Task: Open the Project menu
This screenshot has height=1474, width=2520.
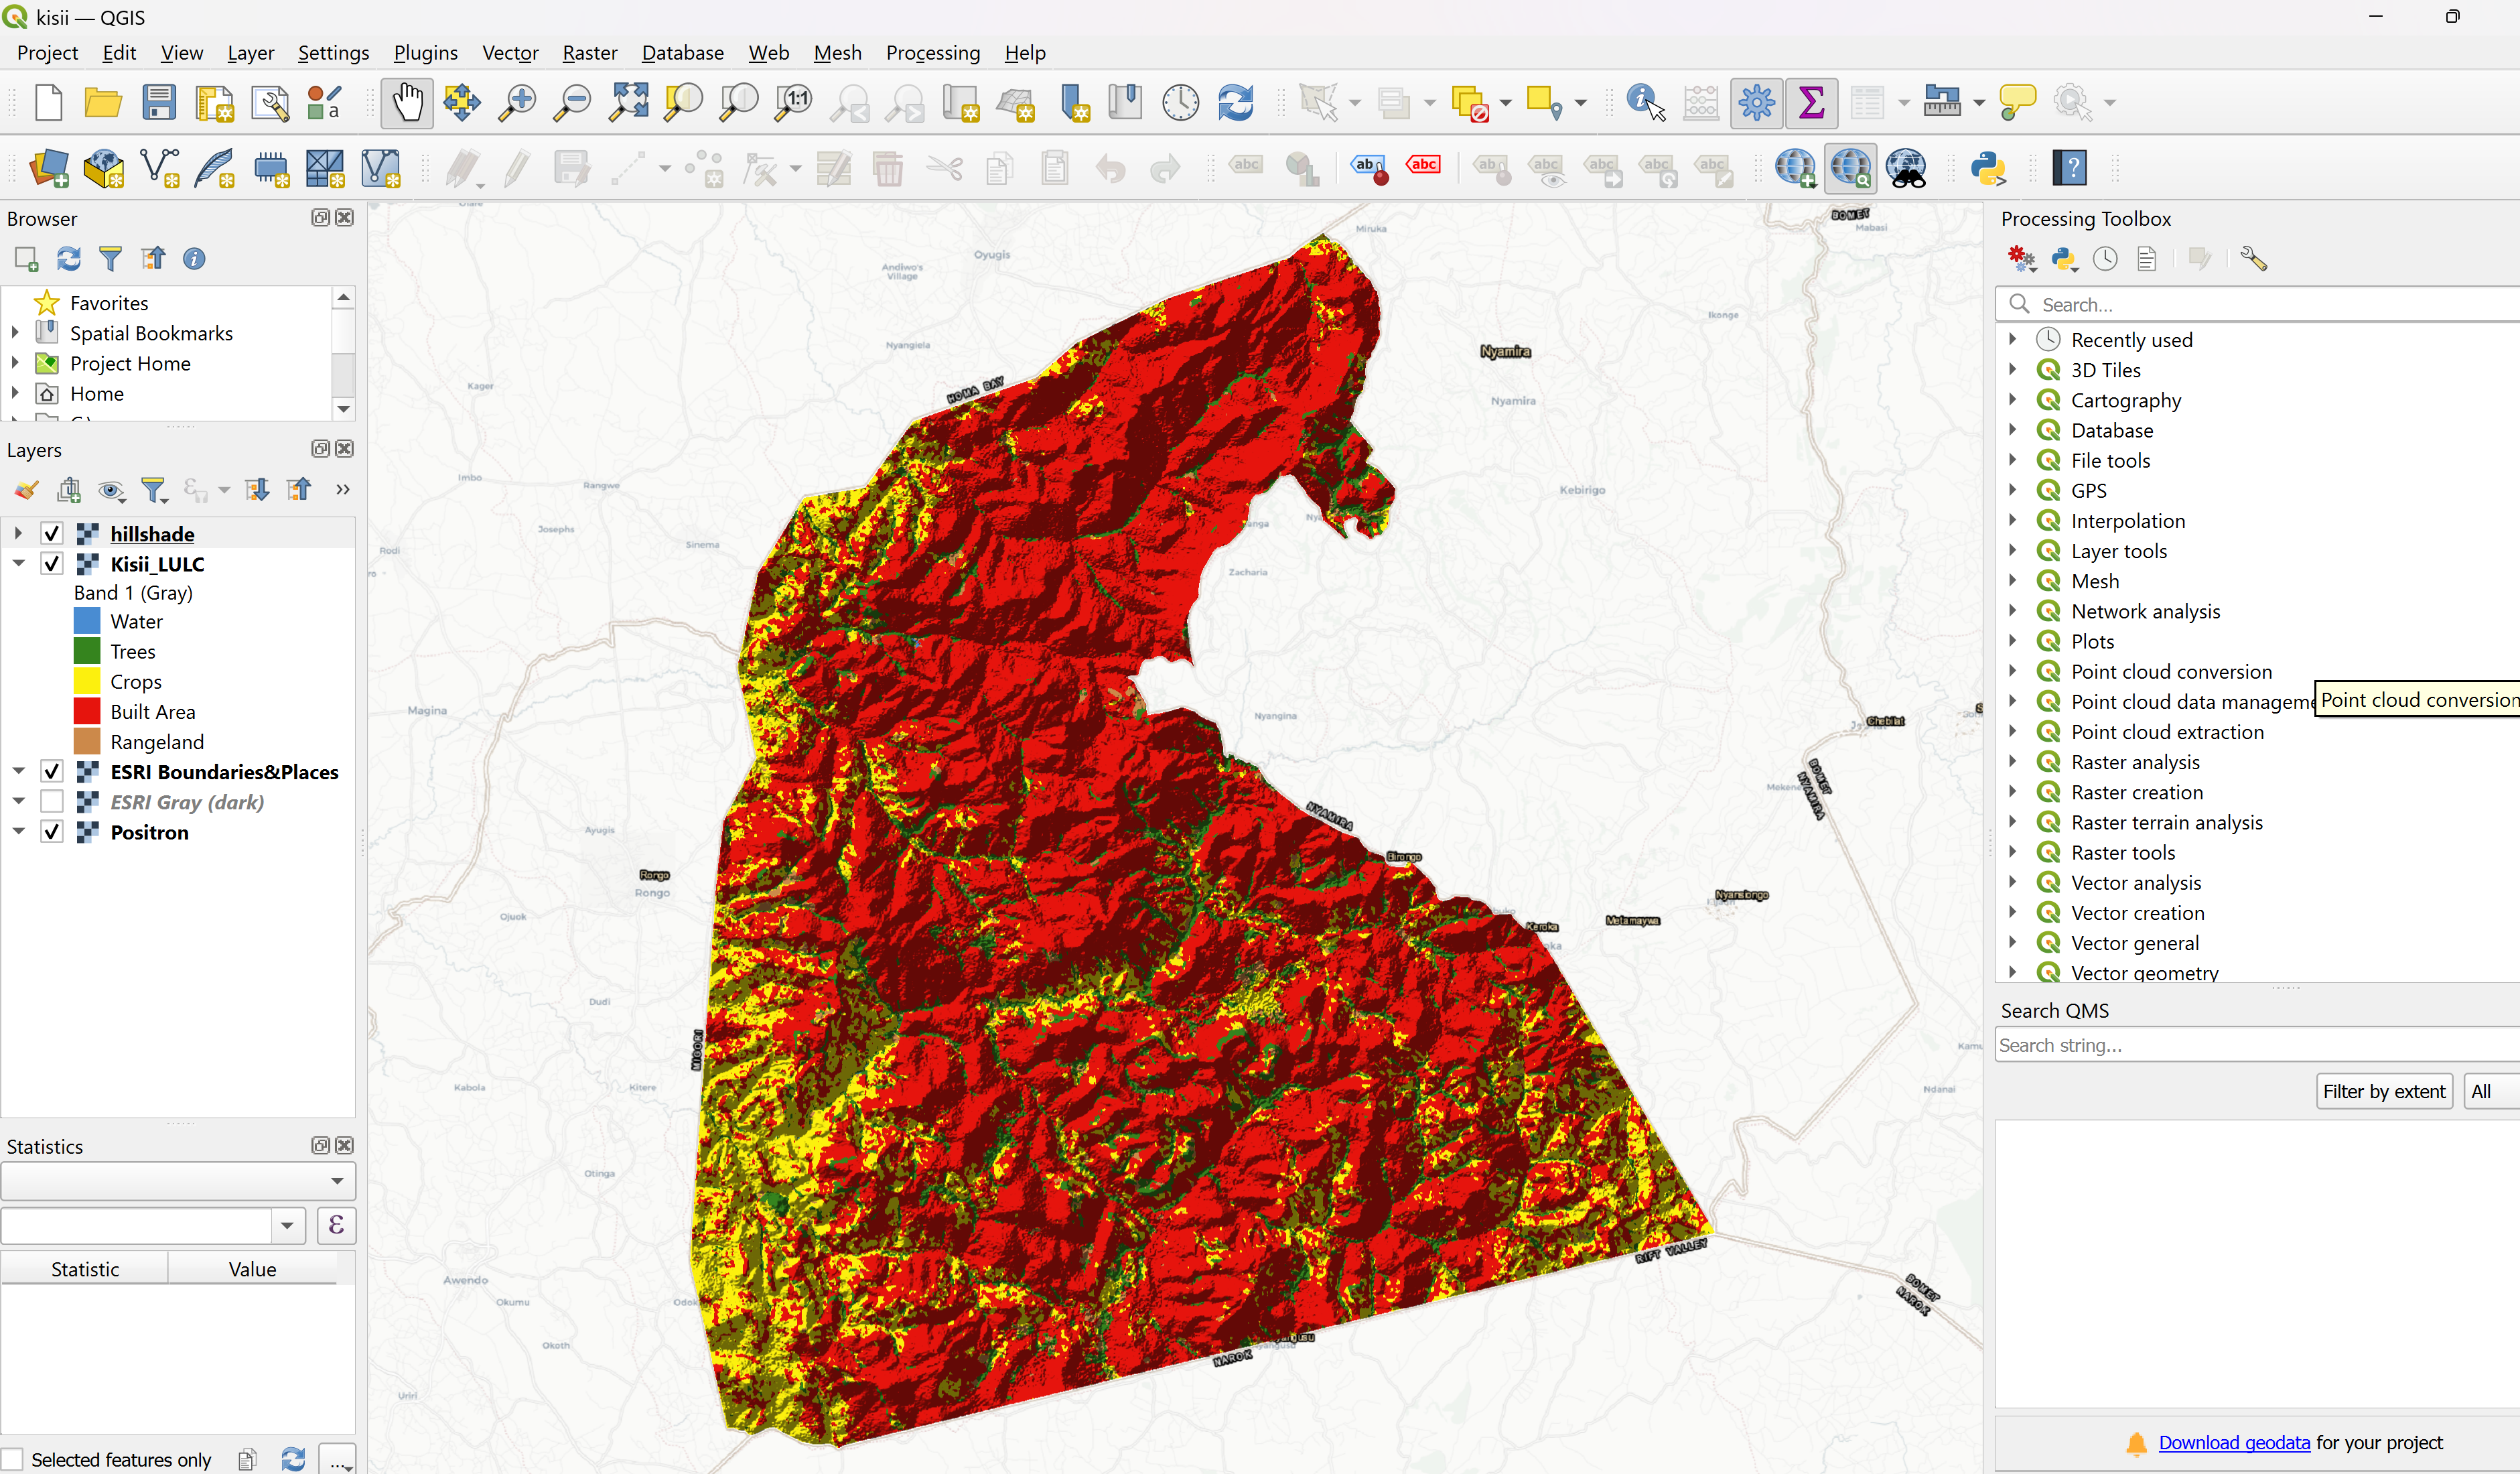Action: tap(47, 53)
